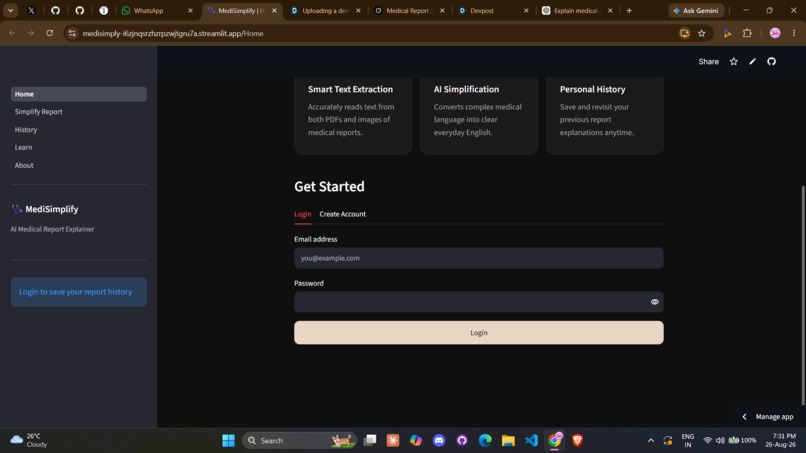Go forward to next page

(x=31, y=33)
